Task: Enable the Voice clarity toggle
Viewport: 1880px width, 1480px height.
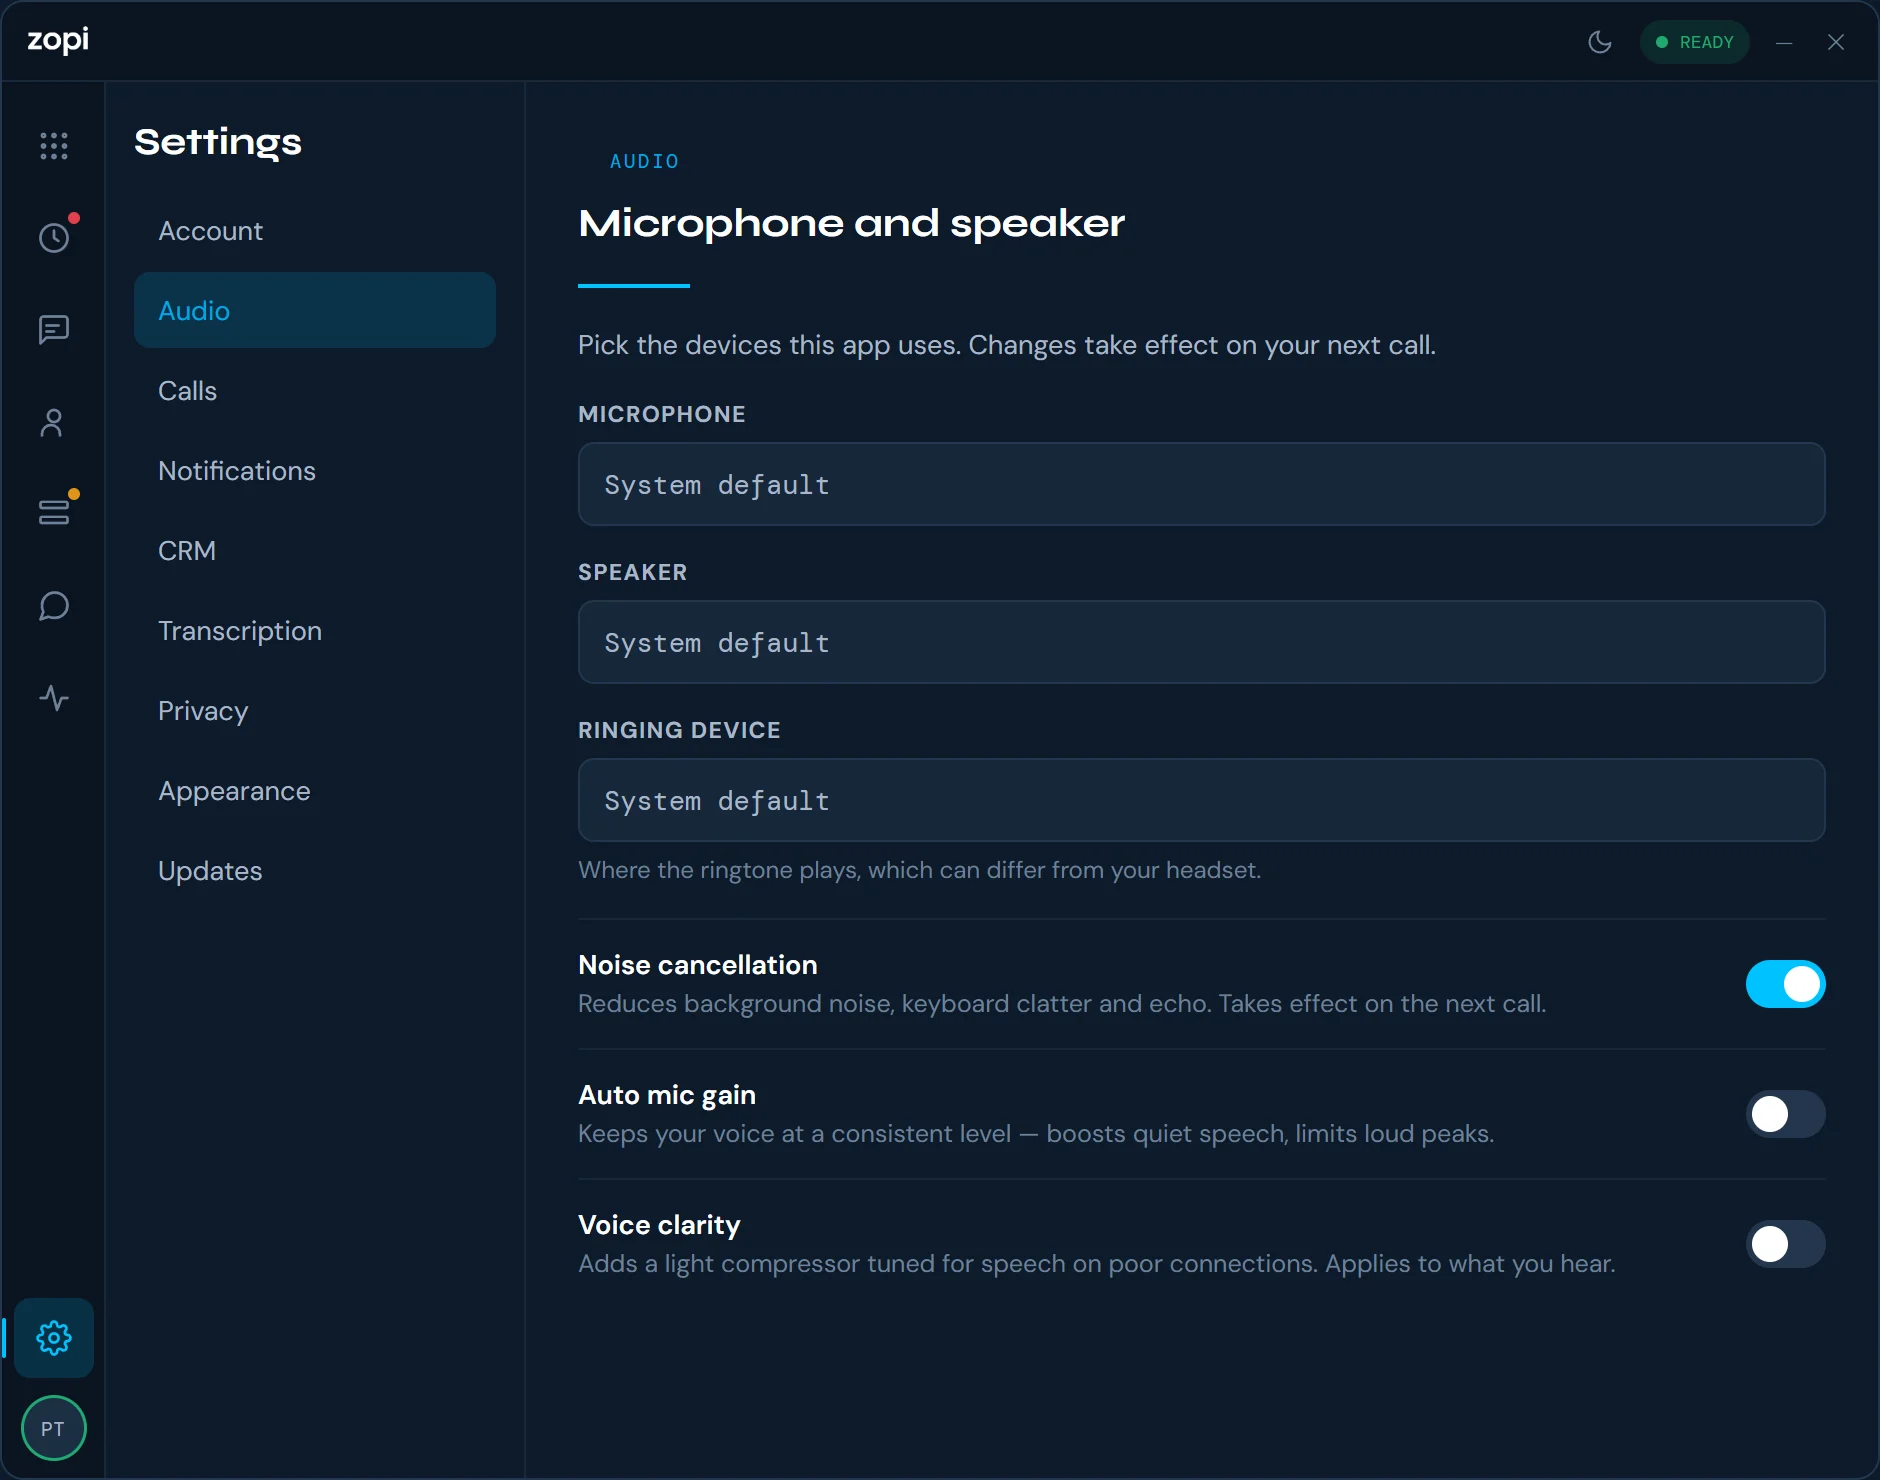Action: [1786, 1244]
